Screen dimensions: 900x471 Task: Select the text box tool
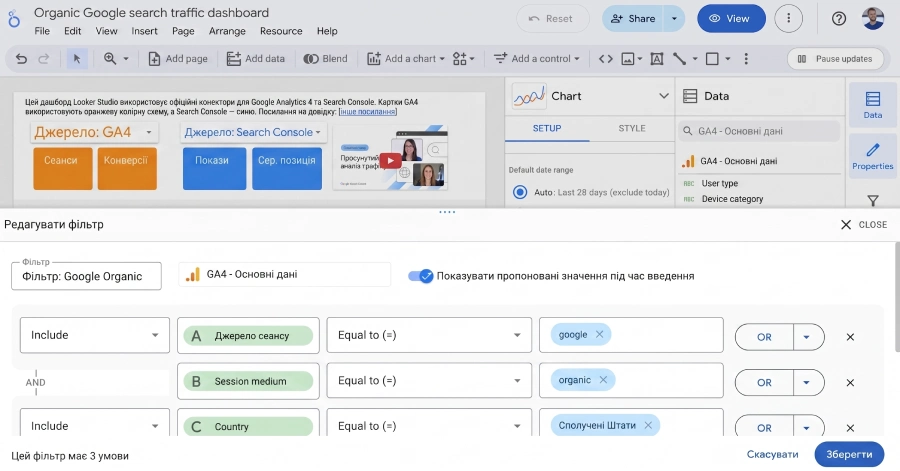(x=657, y=59)
